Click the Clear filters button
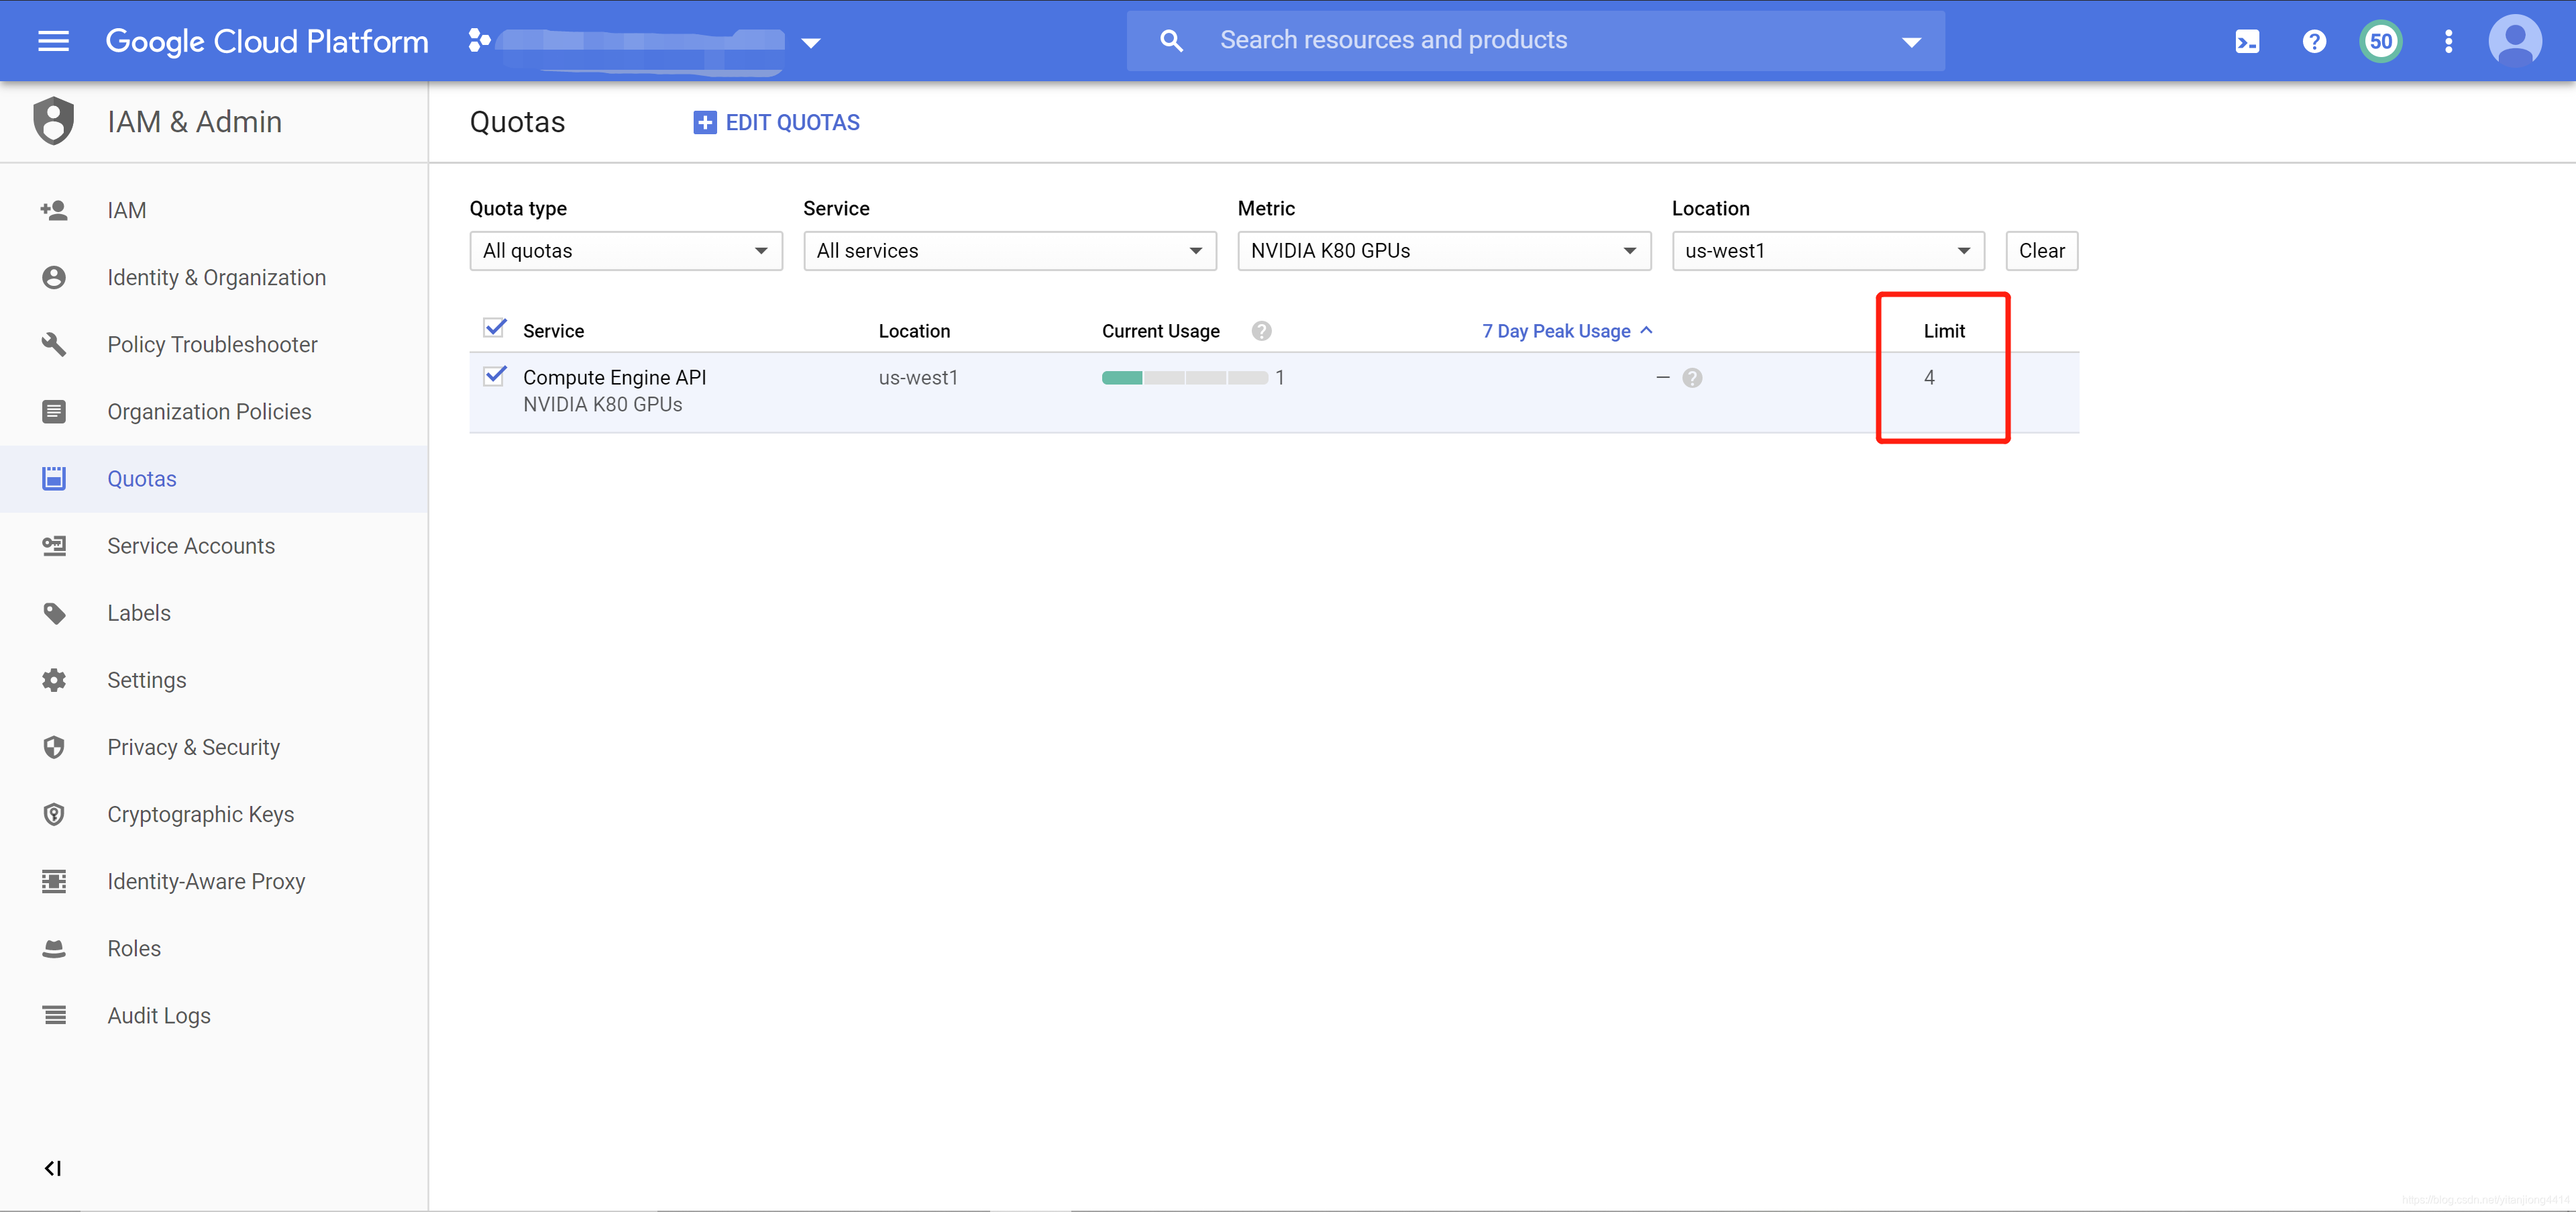Screen dimensions: 2576x1212 coord(2041,251)
